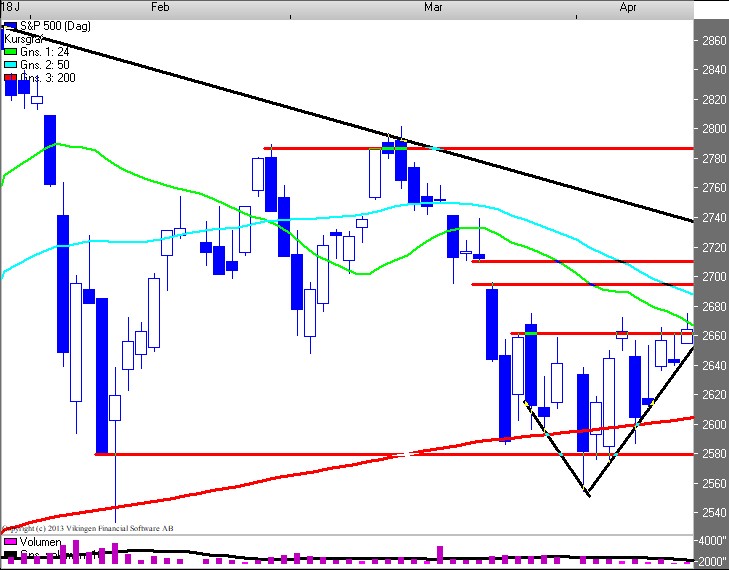729x570 pixels.
Task: Select the cyan Gns. 2: 50 swatch
Action: pyautogui.click(x=10, y=65)
